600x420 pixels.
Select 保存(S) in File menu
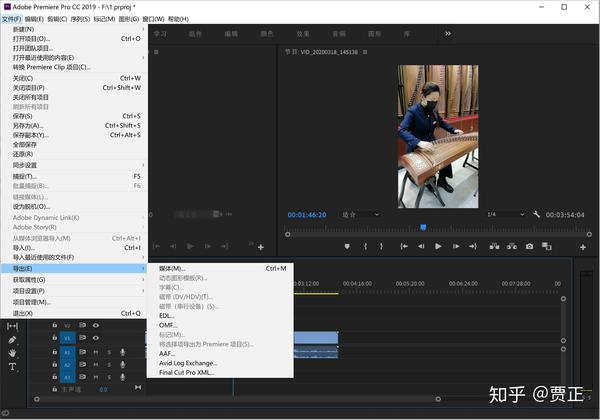[x=74, y=116]
